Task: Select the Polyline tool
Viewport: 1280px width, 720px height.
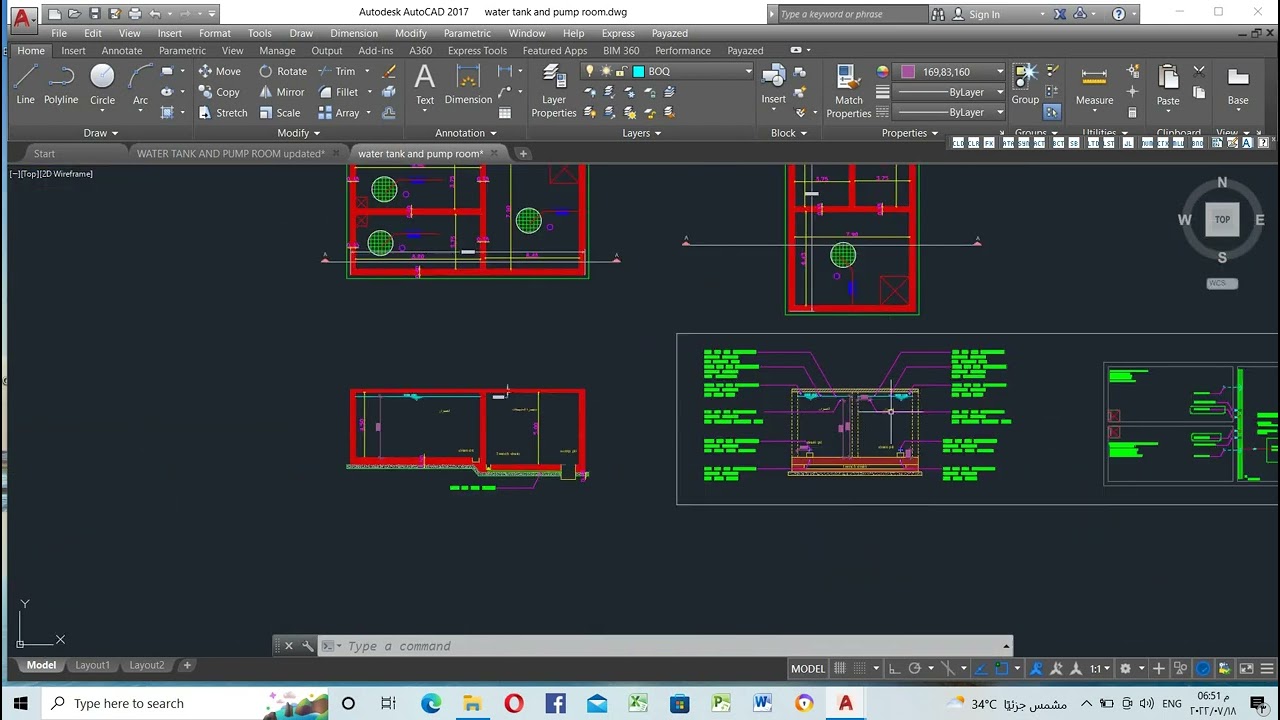Action: [61, 84]
